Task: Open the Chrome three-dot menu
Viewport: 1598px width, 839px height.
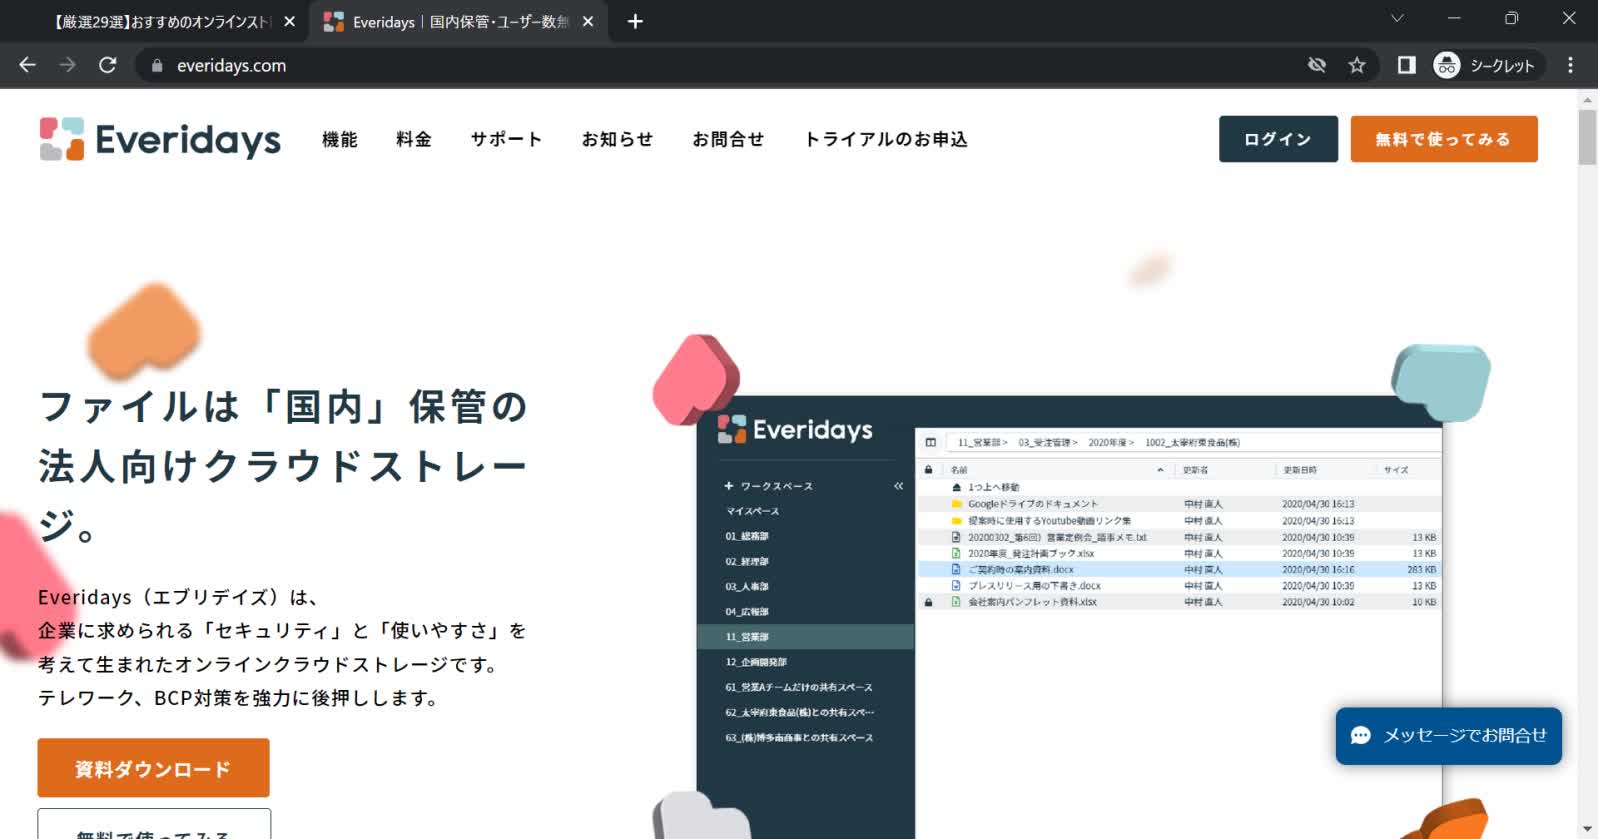Action: 1570,65
